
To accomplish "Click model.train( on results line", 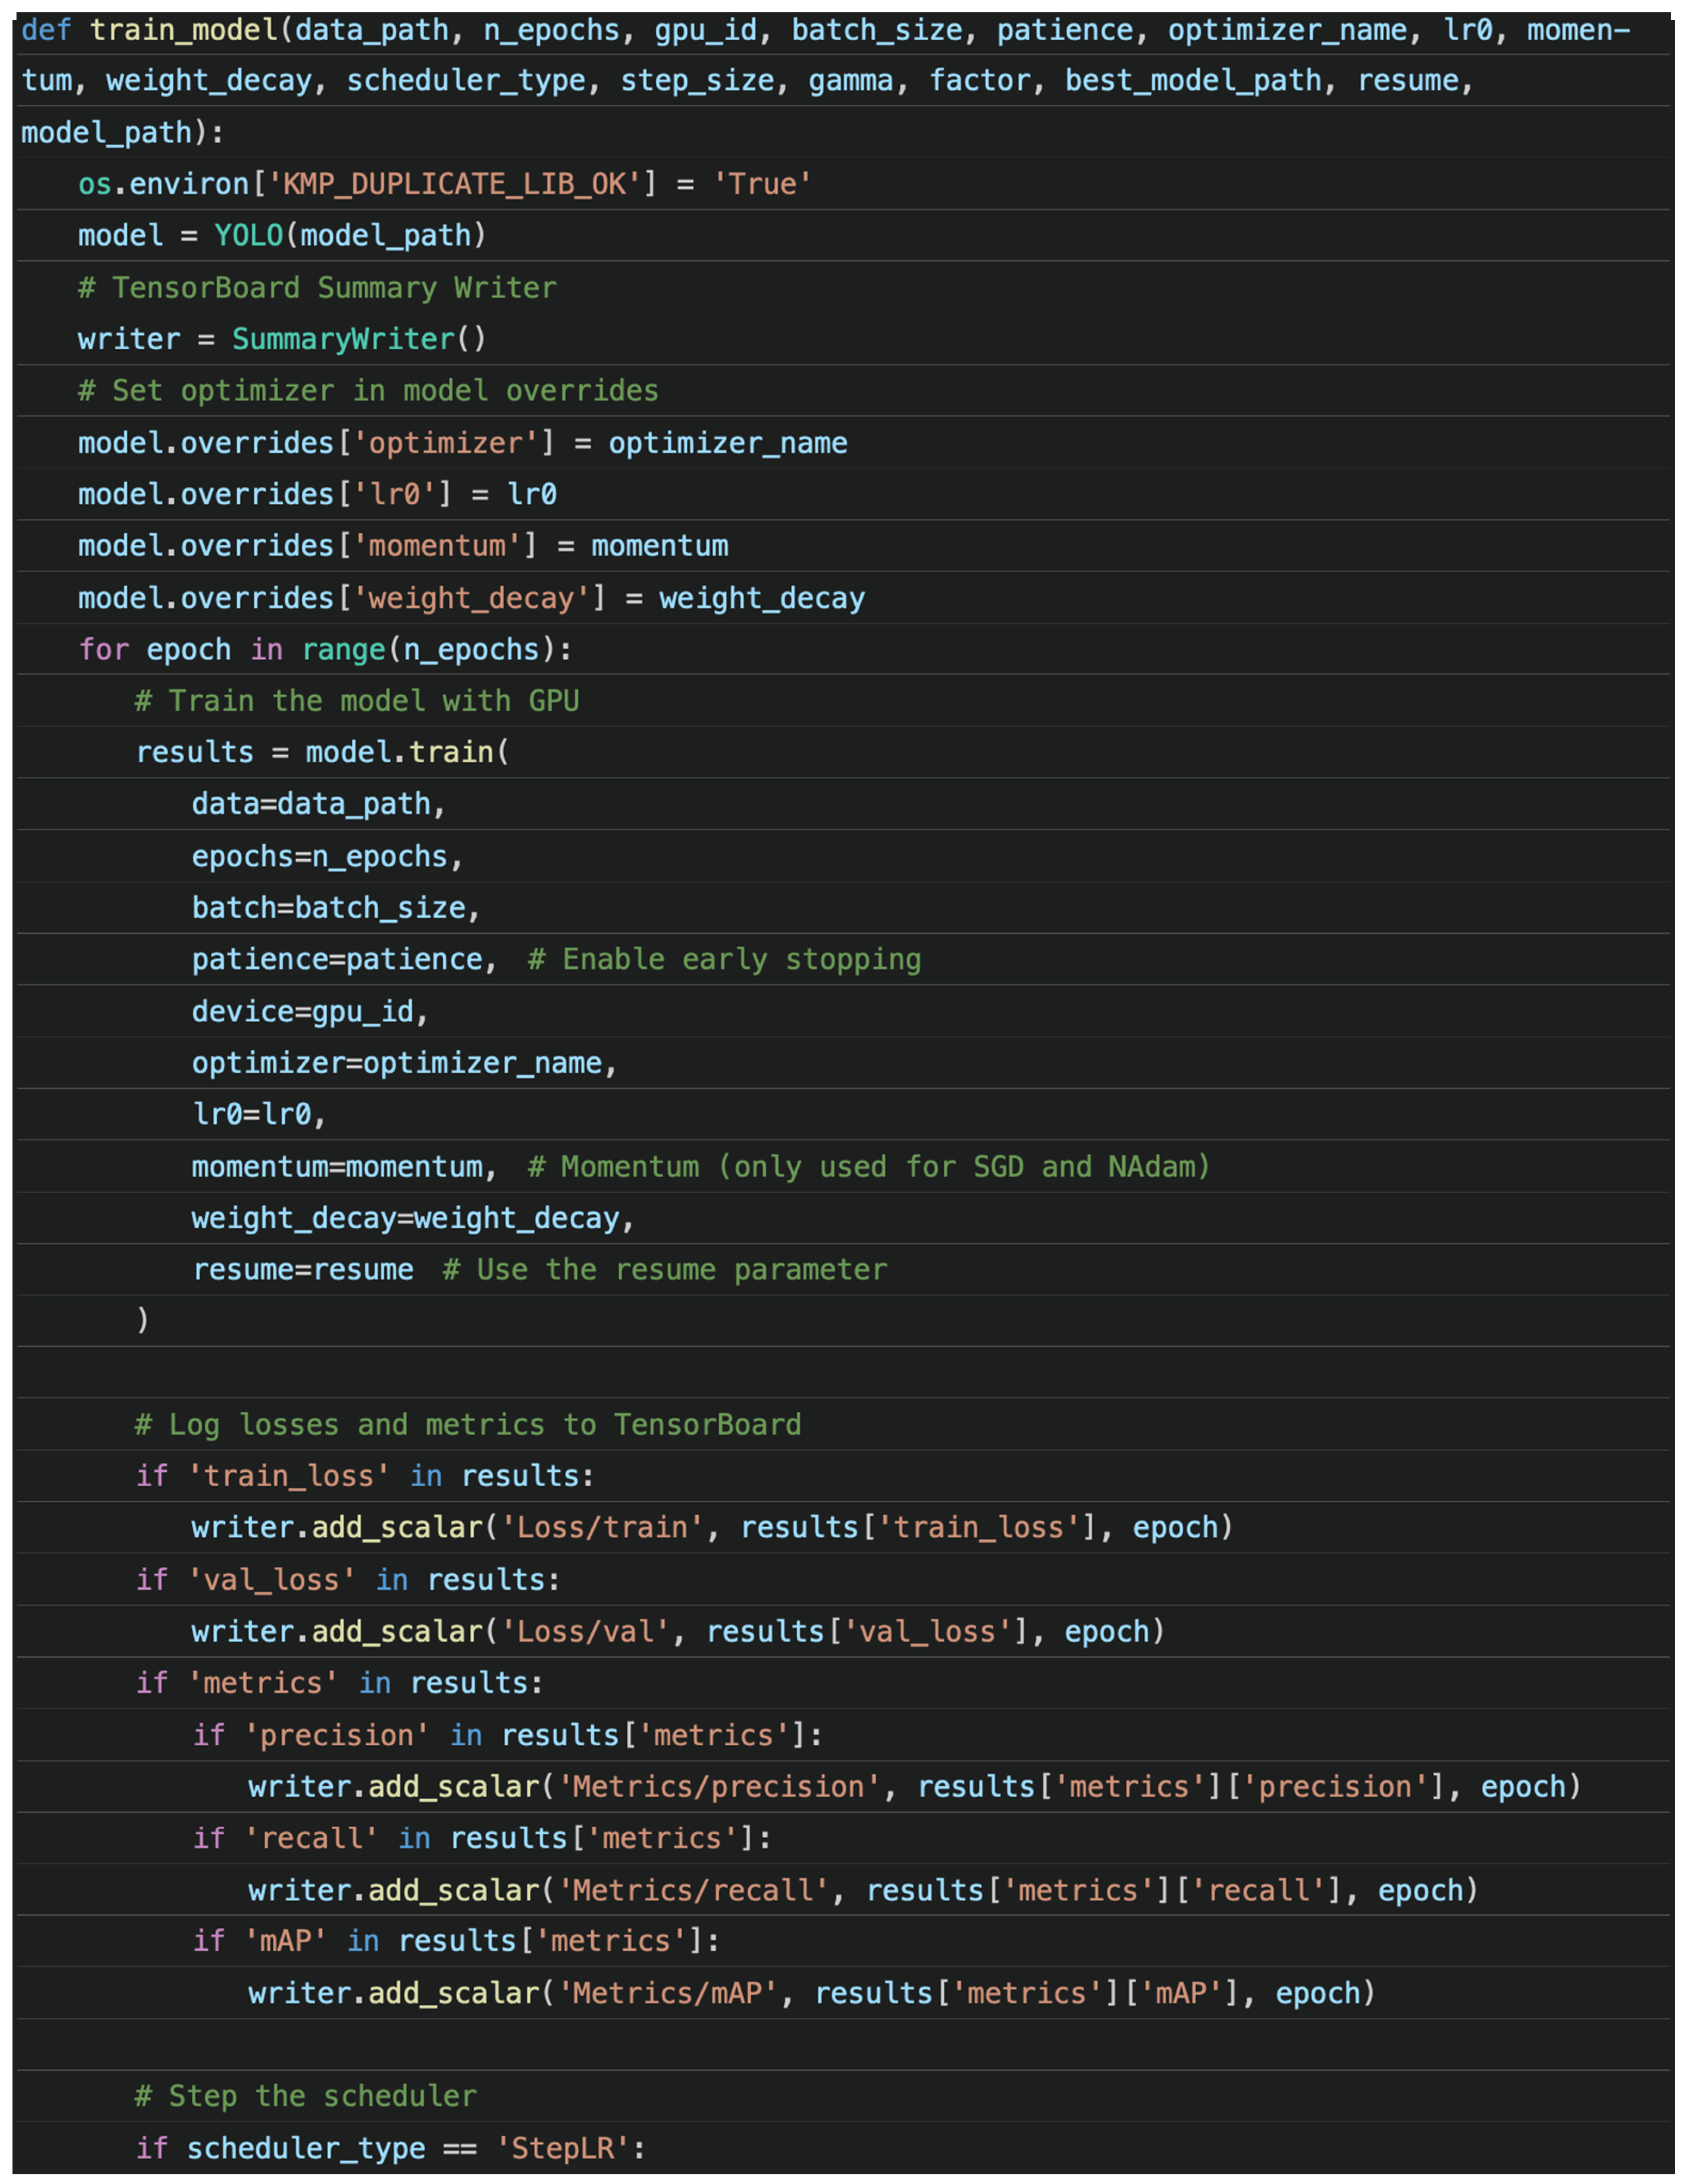I will (x=406, y=752).
